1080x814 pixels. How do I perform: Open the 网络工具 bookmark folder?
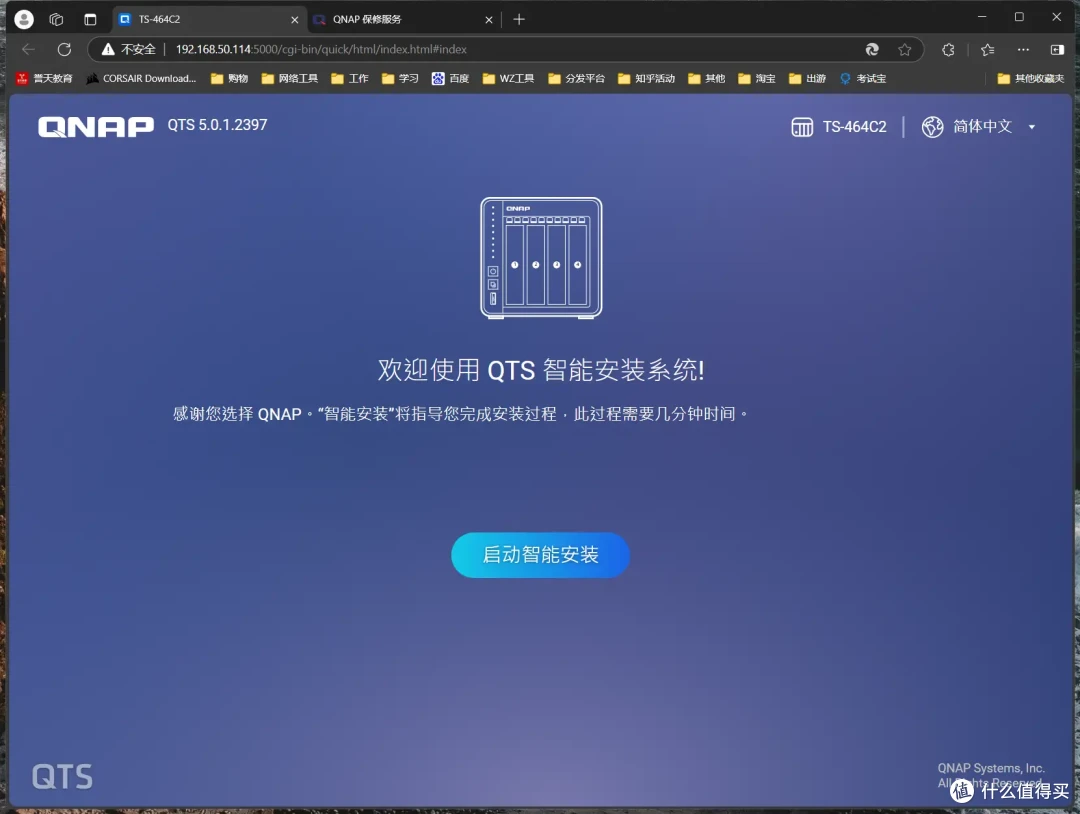pos(289,79)
